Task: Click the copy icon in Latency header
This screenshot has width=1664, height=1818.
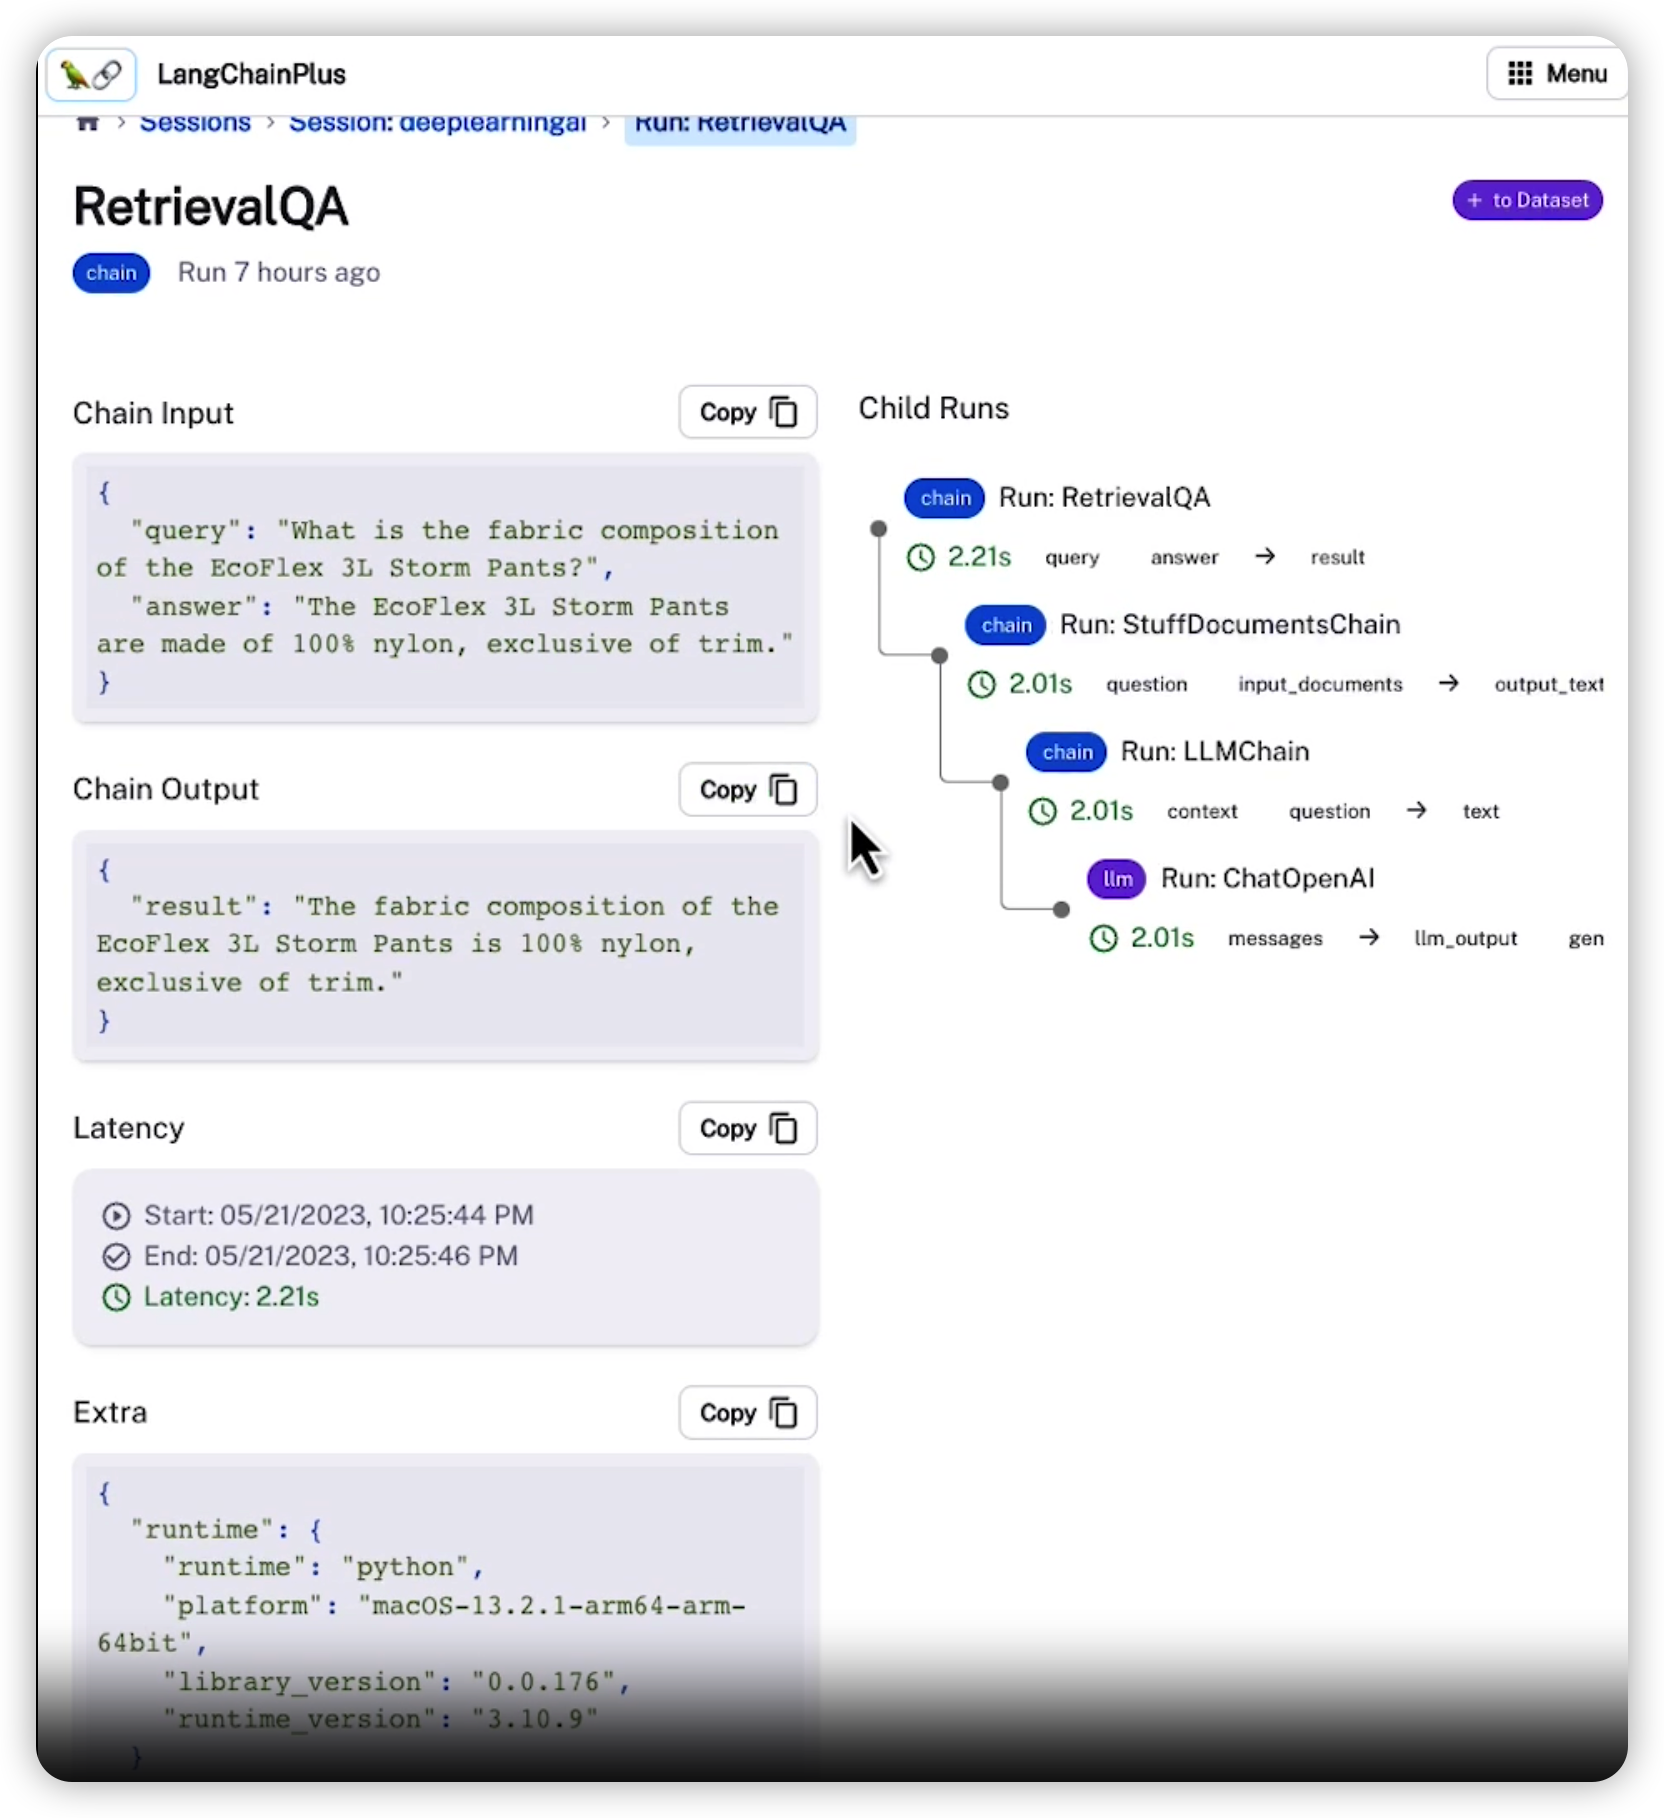Action: coord(784,1128)
